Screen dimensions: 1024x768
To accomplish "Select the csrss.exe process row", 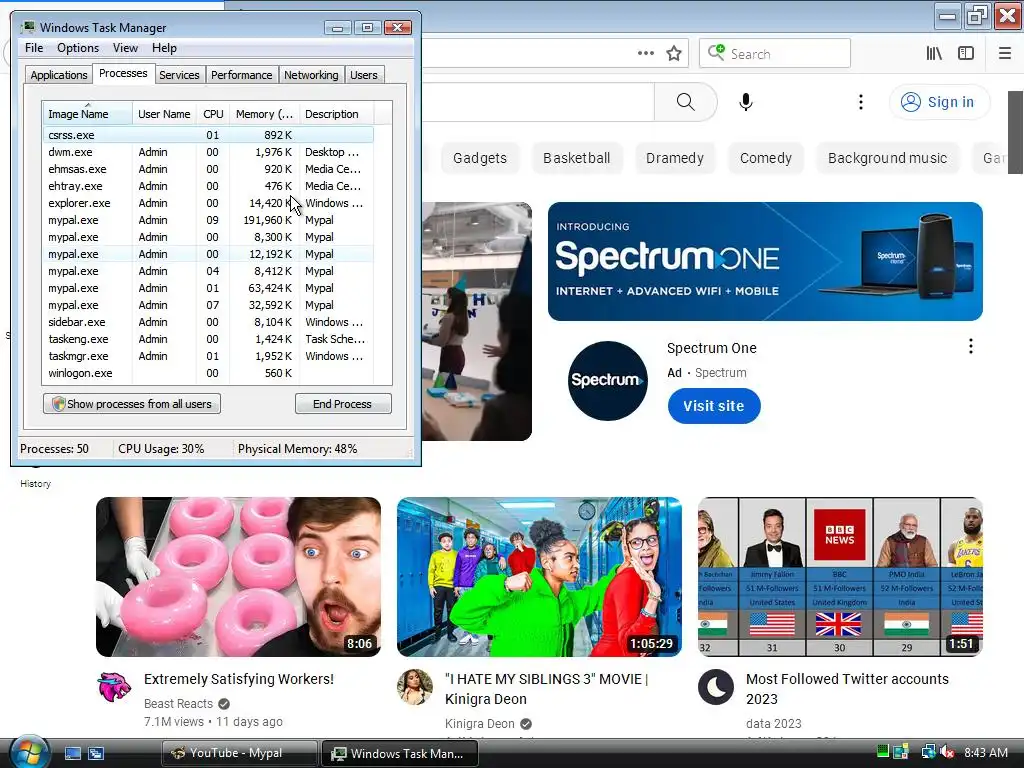I will (x=208, y=135).
